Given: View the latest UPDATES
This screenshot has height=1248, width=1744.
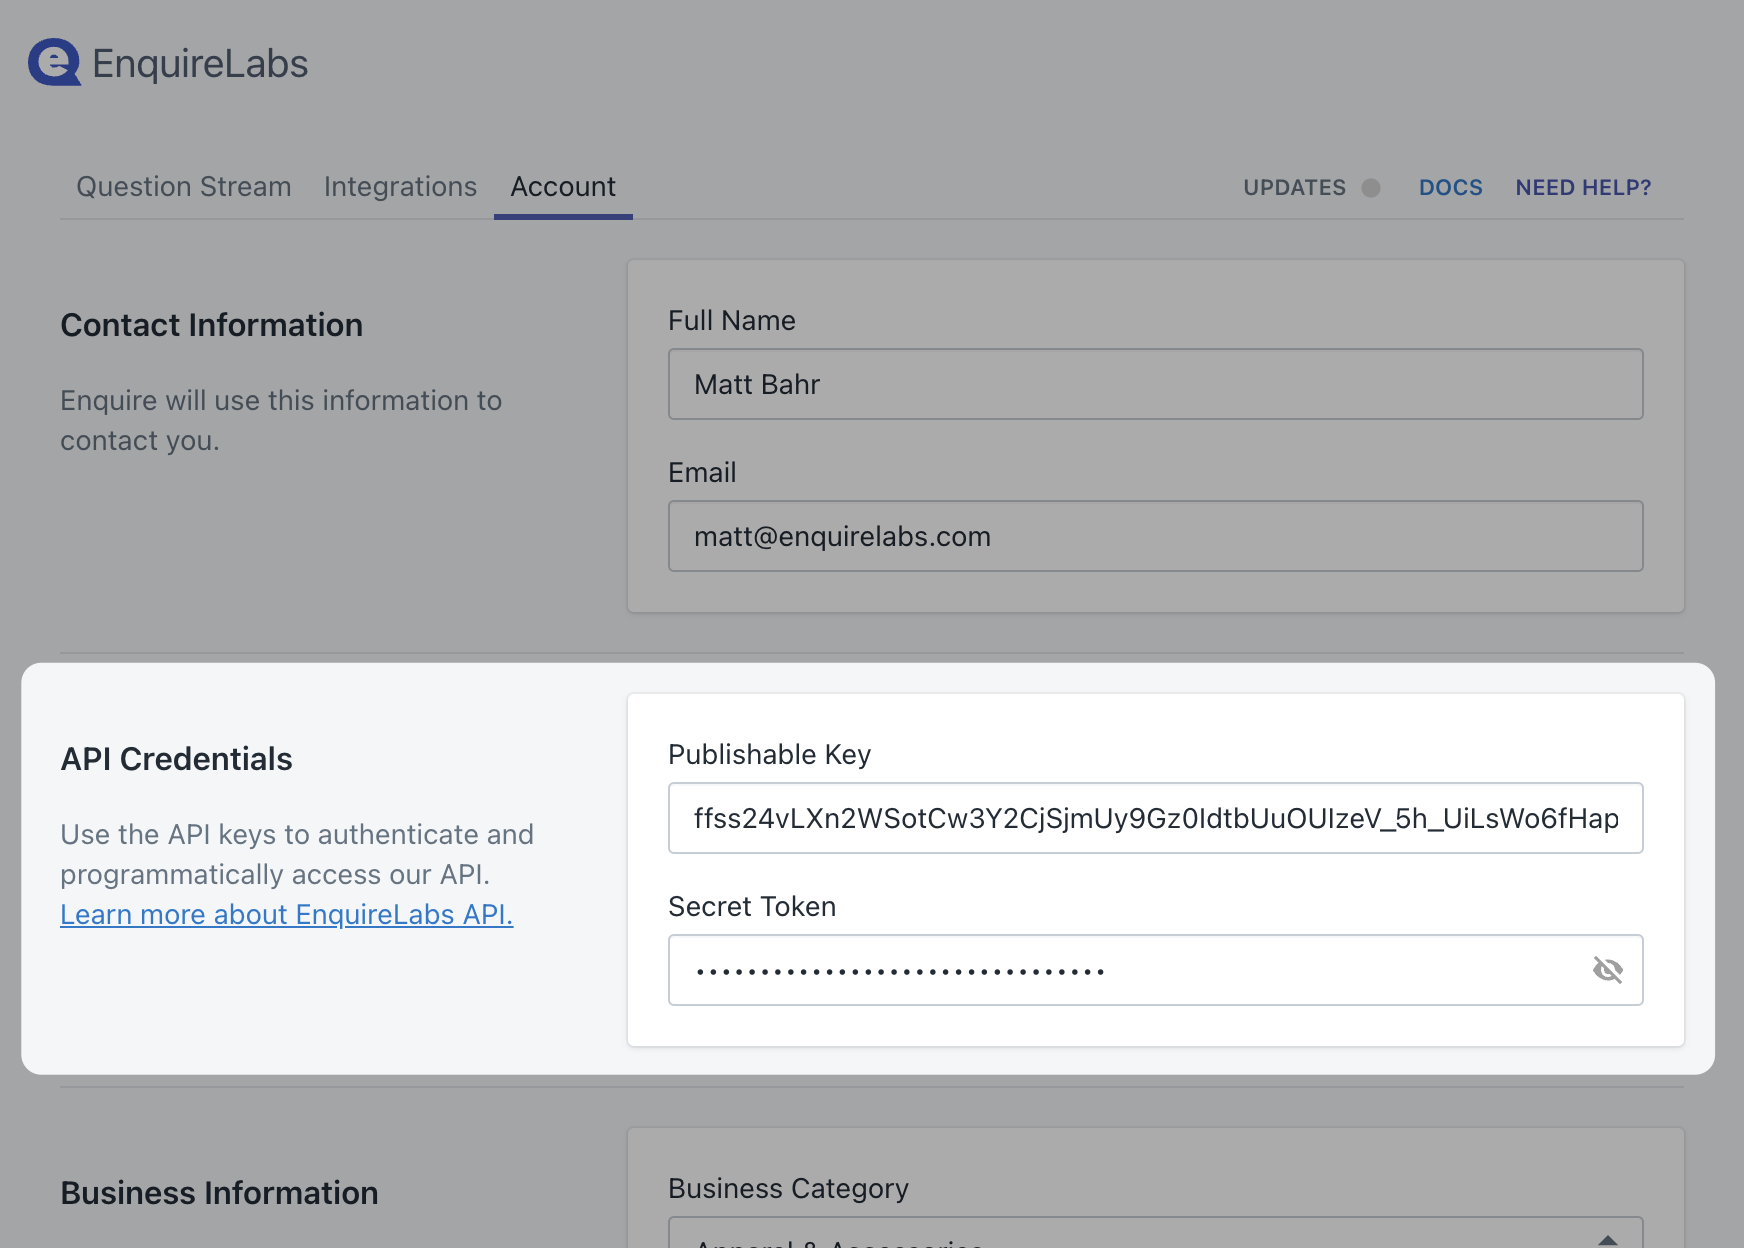Looking at the screenshot, I should tap(1294, 187).
